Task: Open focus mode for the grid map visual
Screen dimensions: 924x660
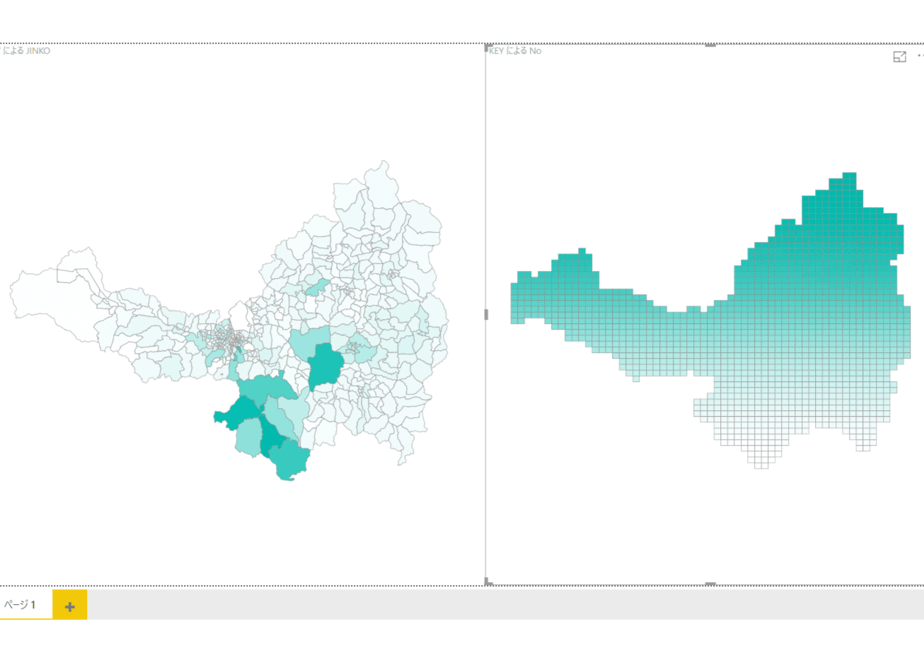Action: pos(899,57)
